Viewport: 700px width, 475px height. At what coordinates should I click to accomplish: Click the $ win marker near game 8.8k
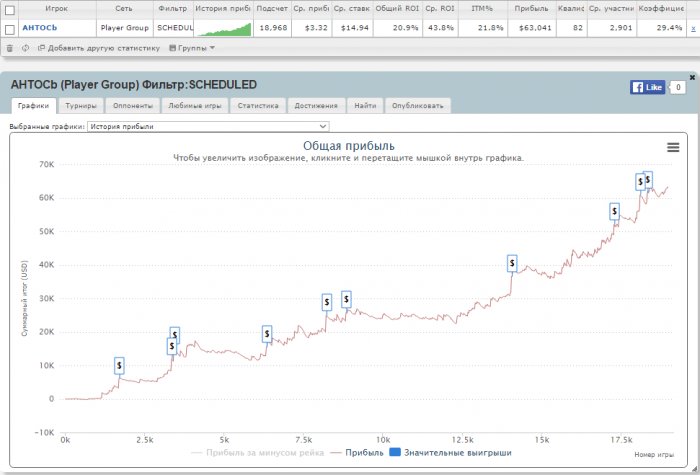point(346,299)
